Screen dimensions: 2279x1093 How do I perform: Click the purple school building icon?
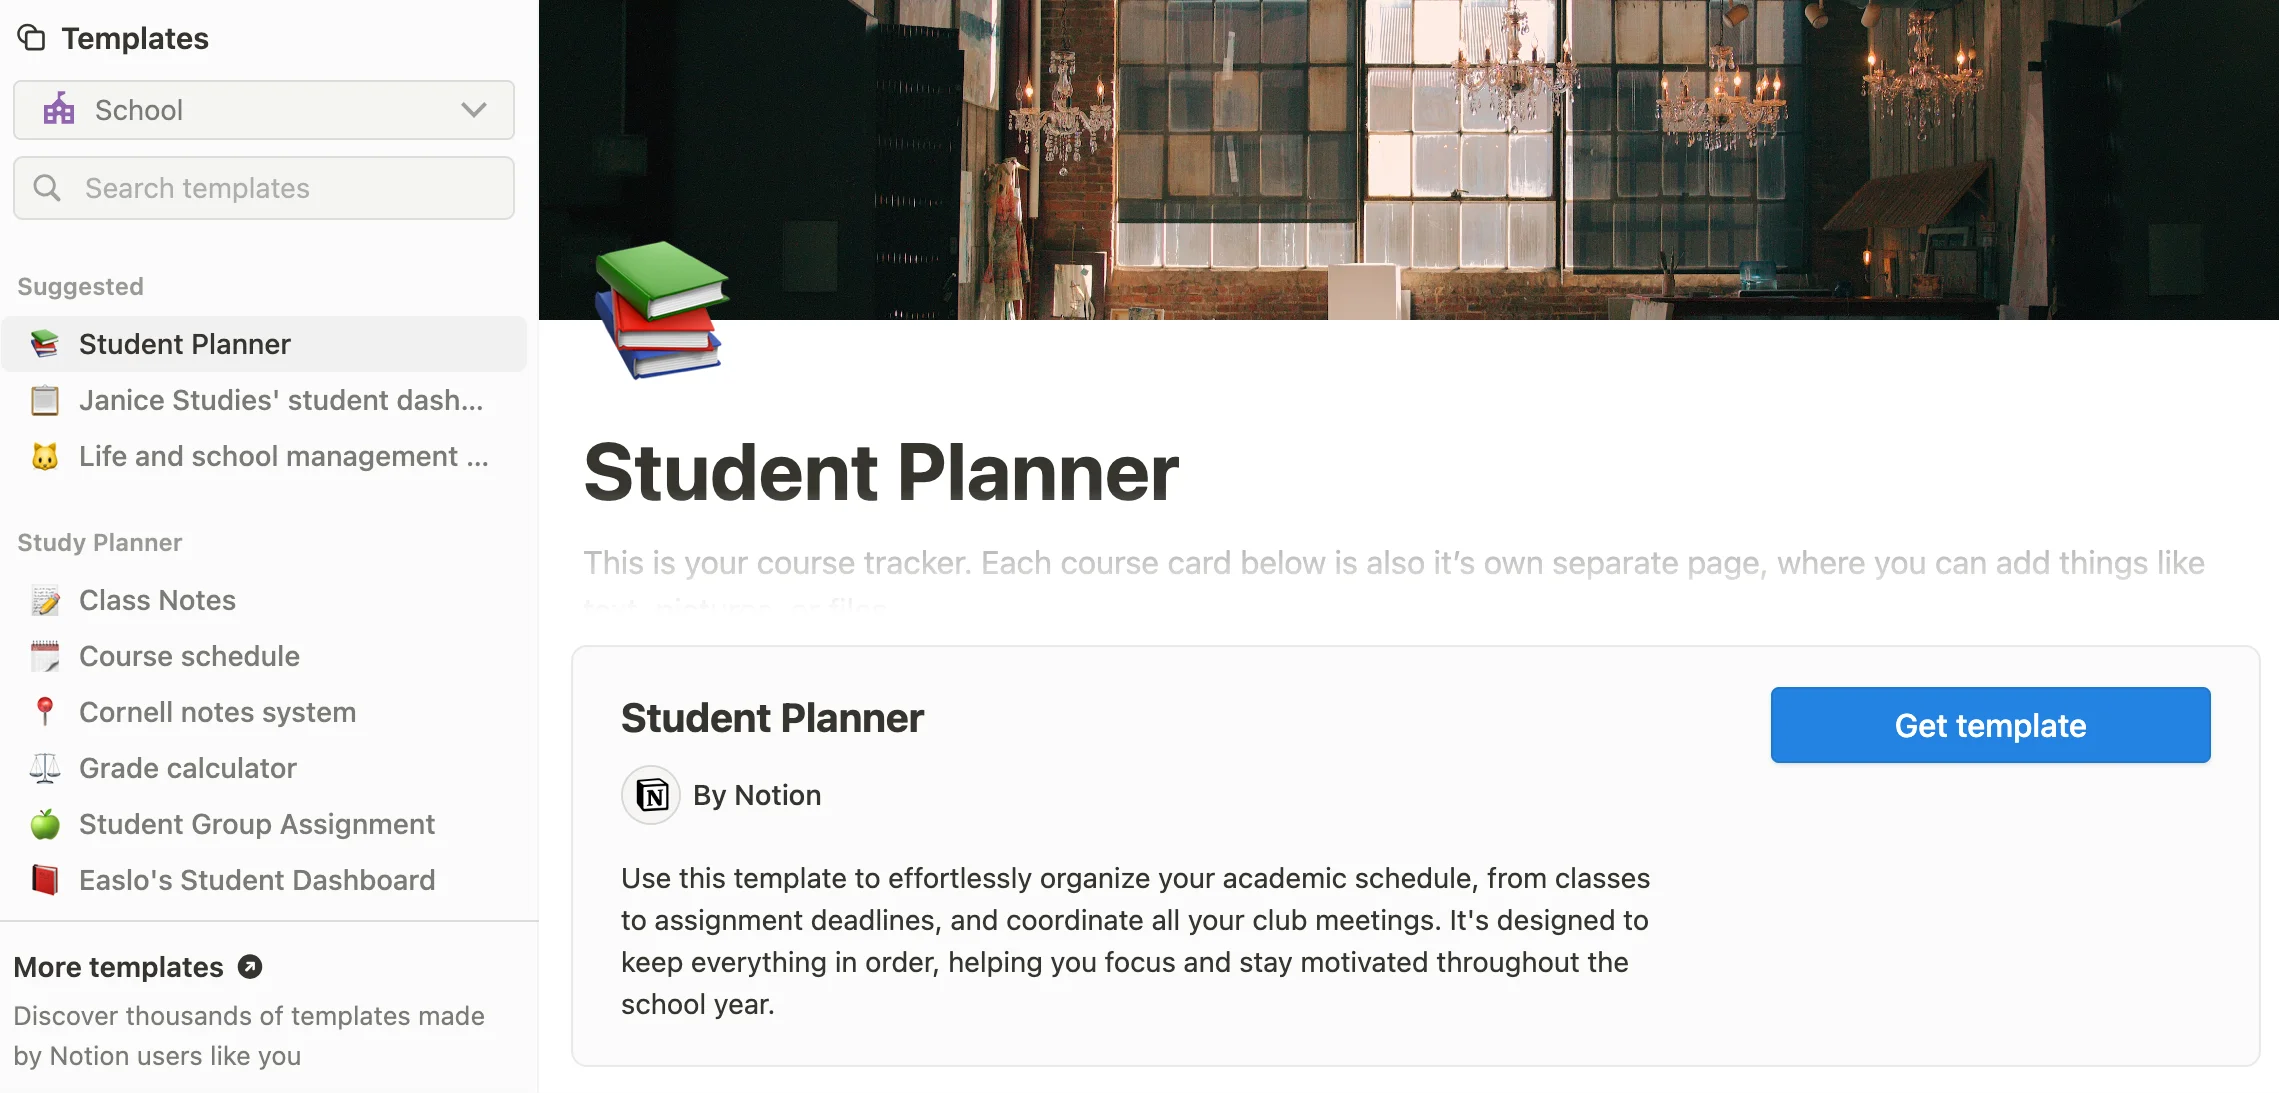[x=59, y=109]
